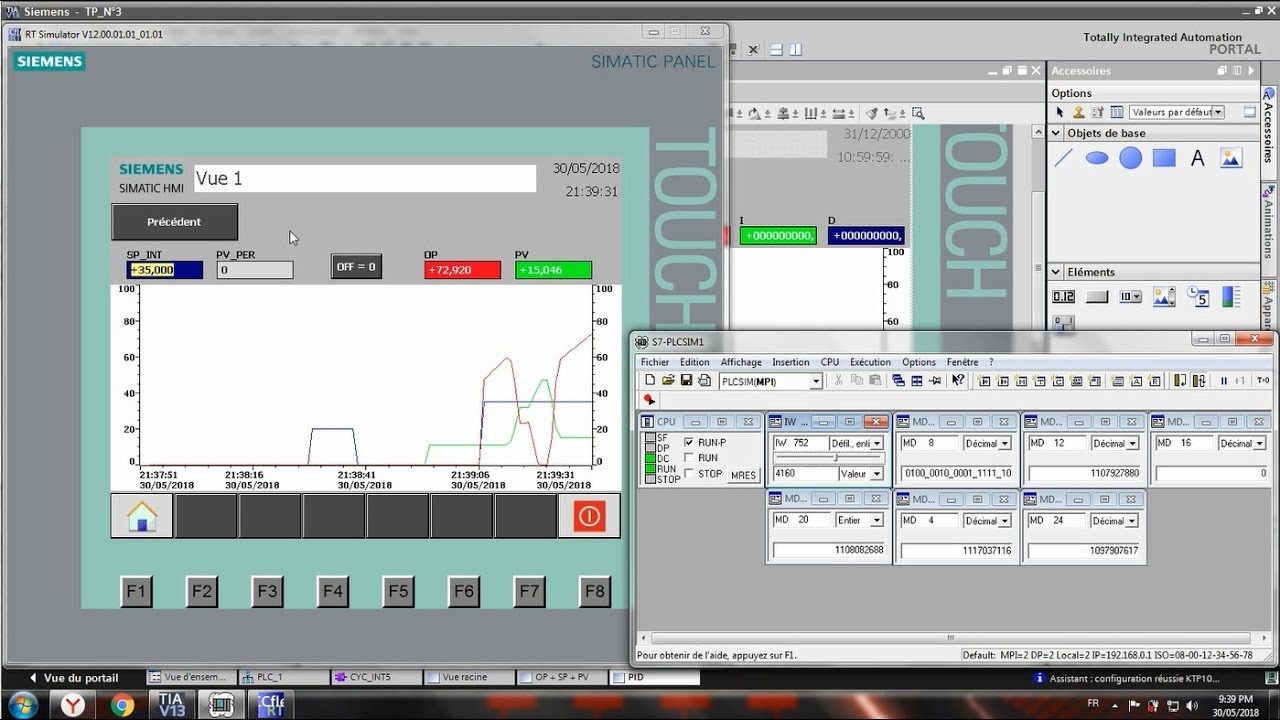Open TIA V13 from the taskbar
This screenshot has width=1280, height=720.
173,705
